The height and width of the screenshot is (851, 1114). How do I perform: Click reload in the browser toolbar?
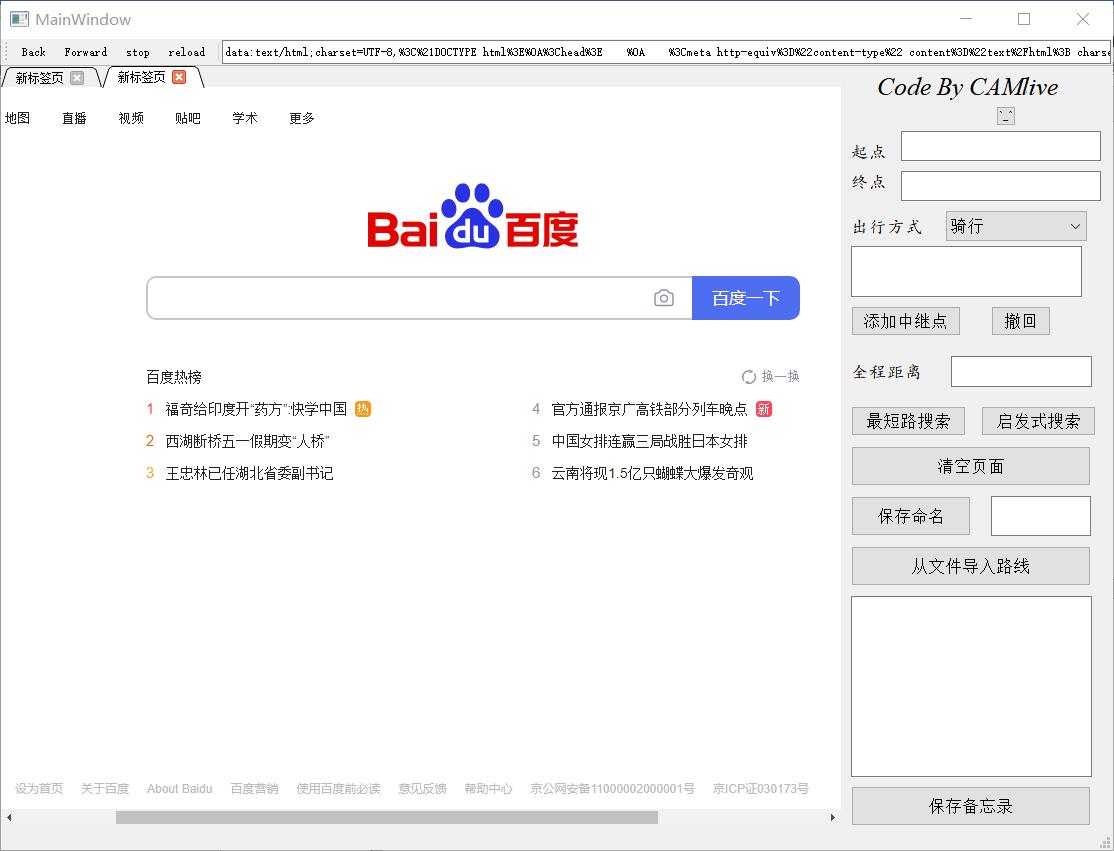tap(186, 52)
